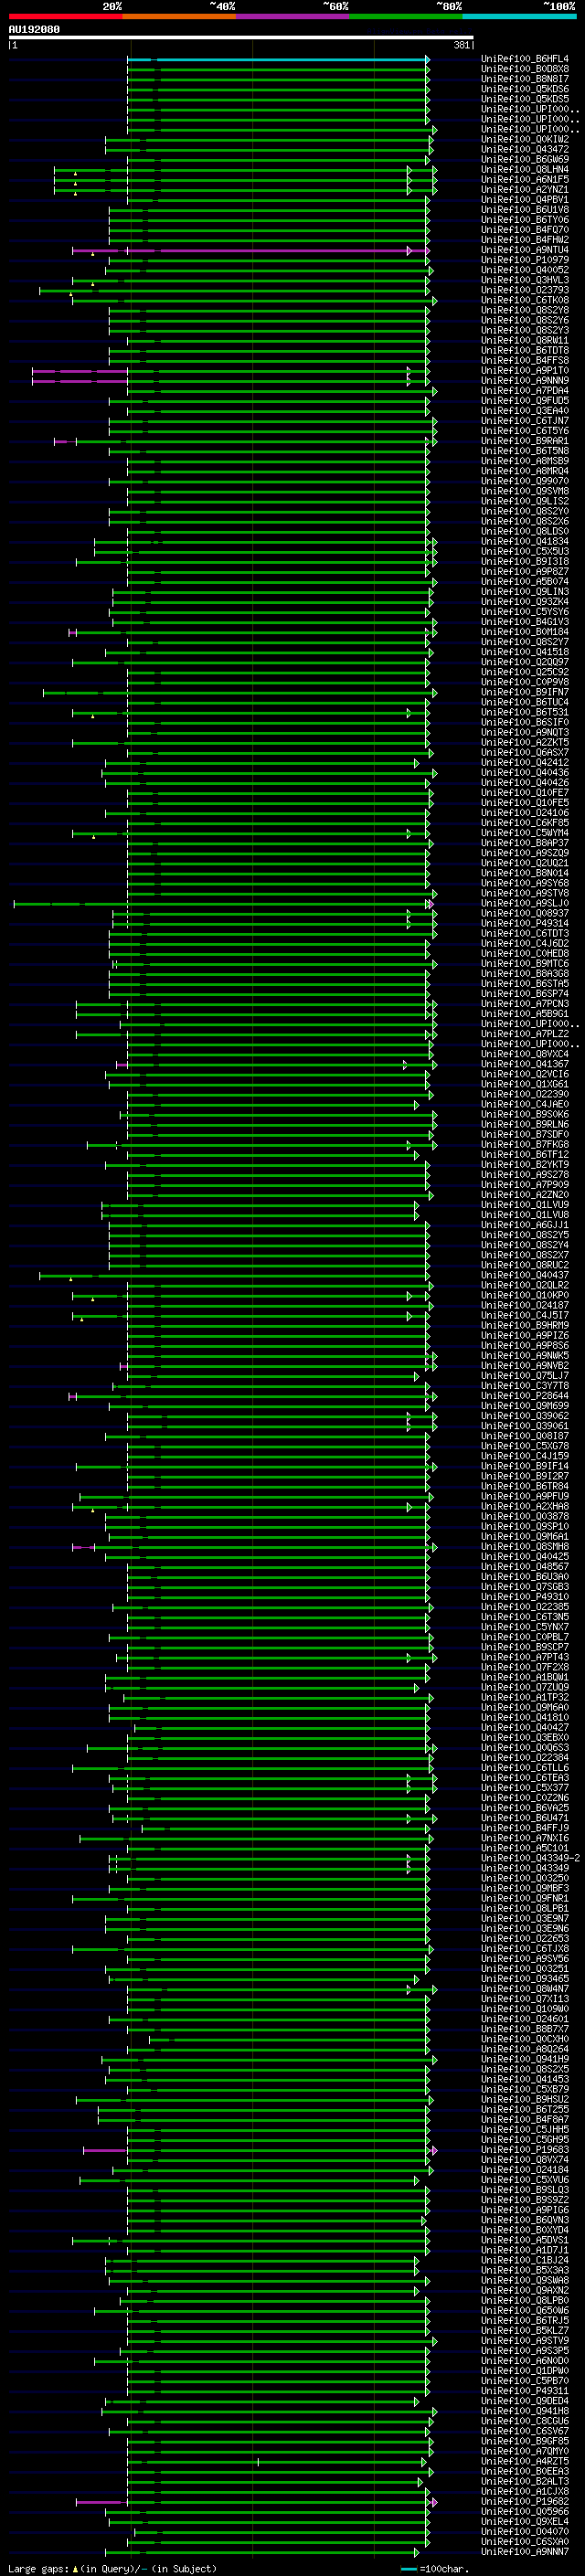Select the UniRef100_P28644 label
585x2576 pixels.
[524, 1396]
